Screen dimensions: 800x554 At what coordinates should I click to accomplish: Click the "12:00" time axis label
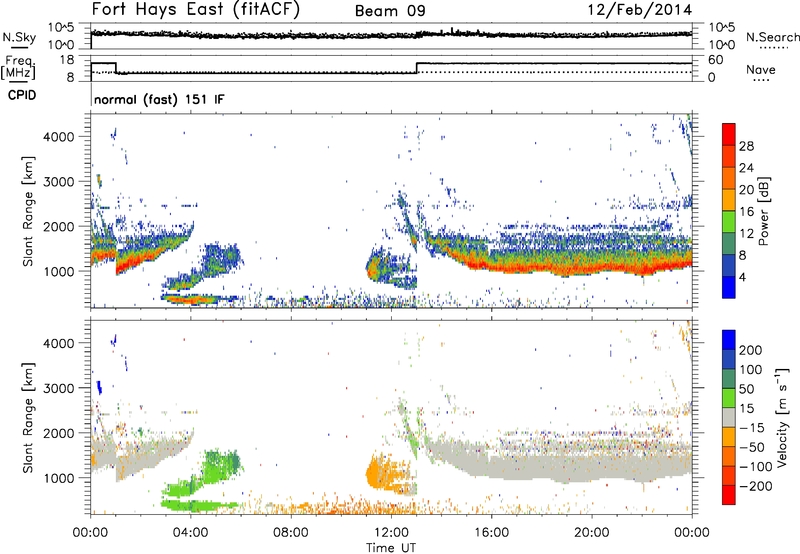pos(391,533)
